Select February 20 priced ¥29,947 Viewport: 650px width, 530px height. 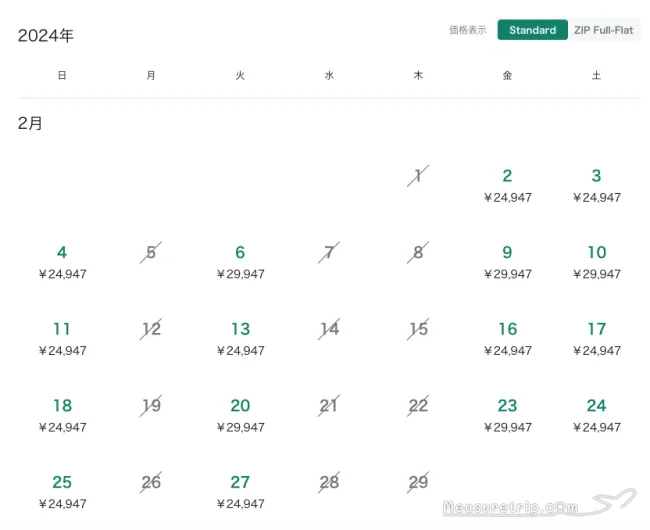240,415
